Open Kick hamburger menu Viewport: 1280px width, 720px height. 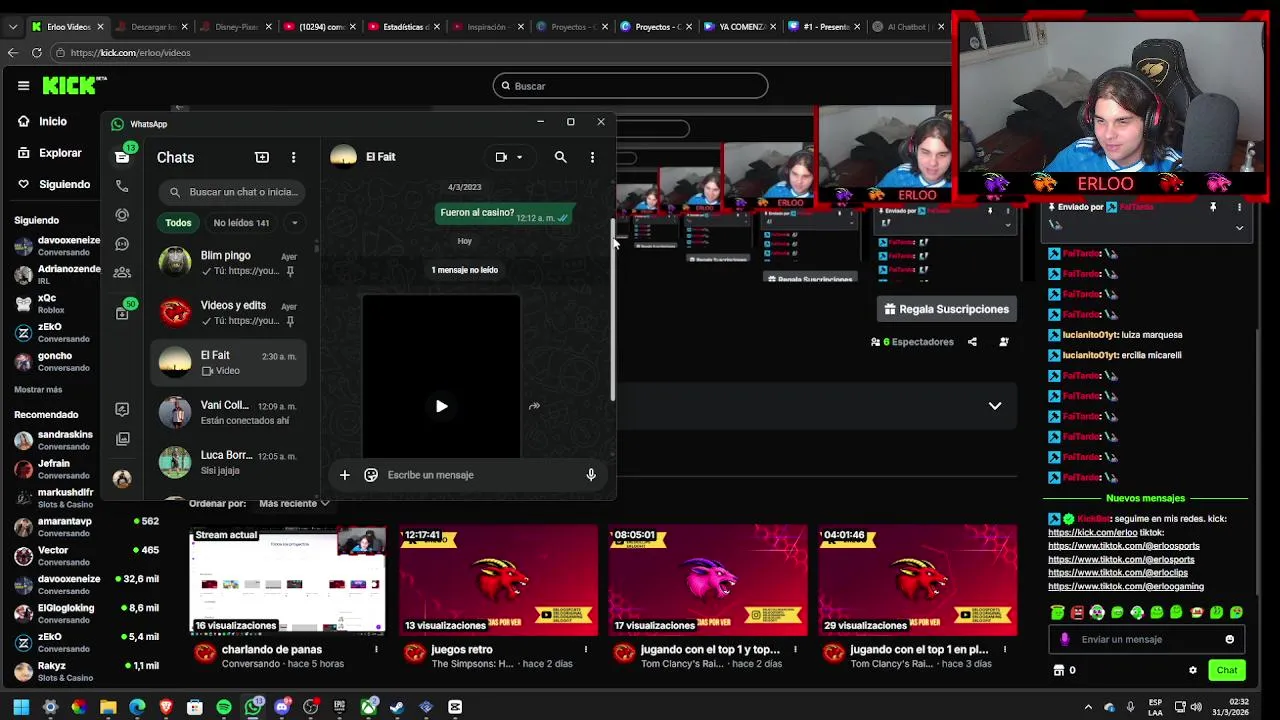click(23, 86)
